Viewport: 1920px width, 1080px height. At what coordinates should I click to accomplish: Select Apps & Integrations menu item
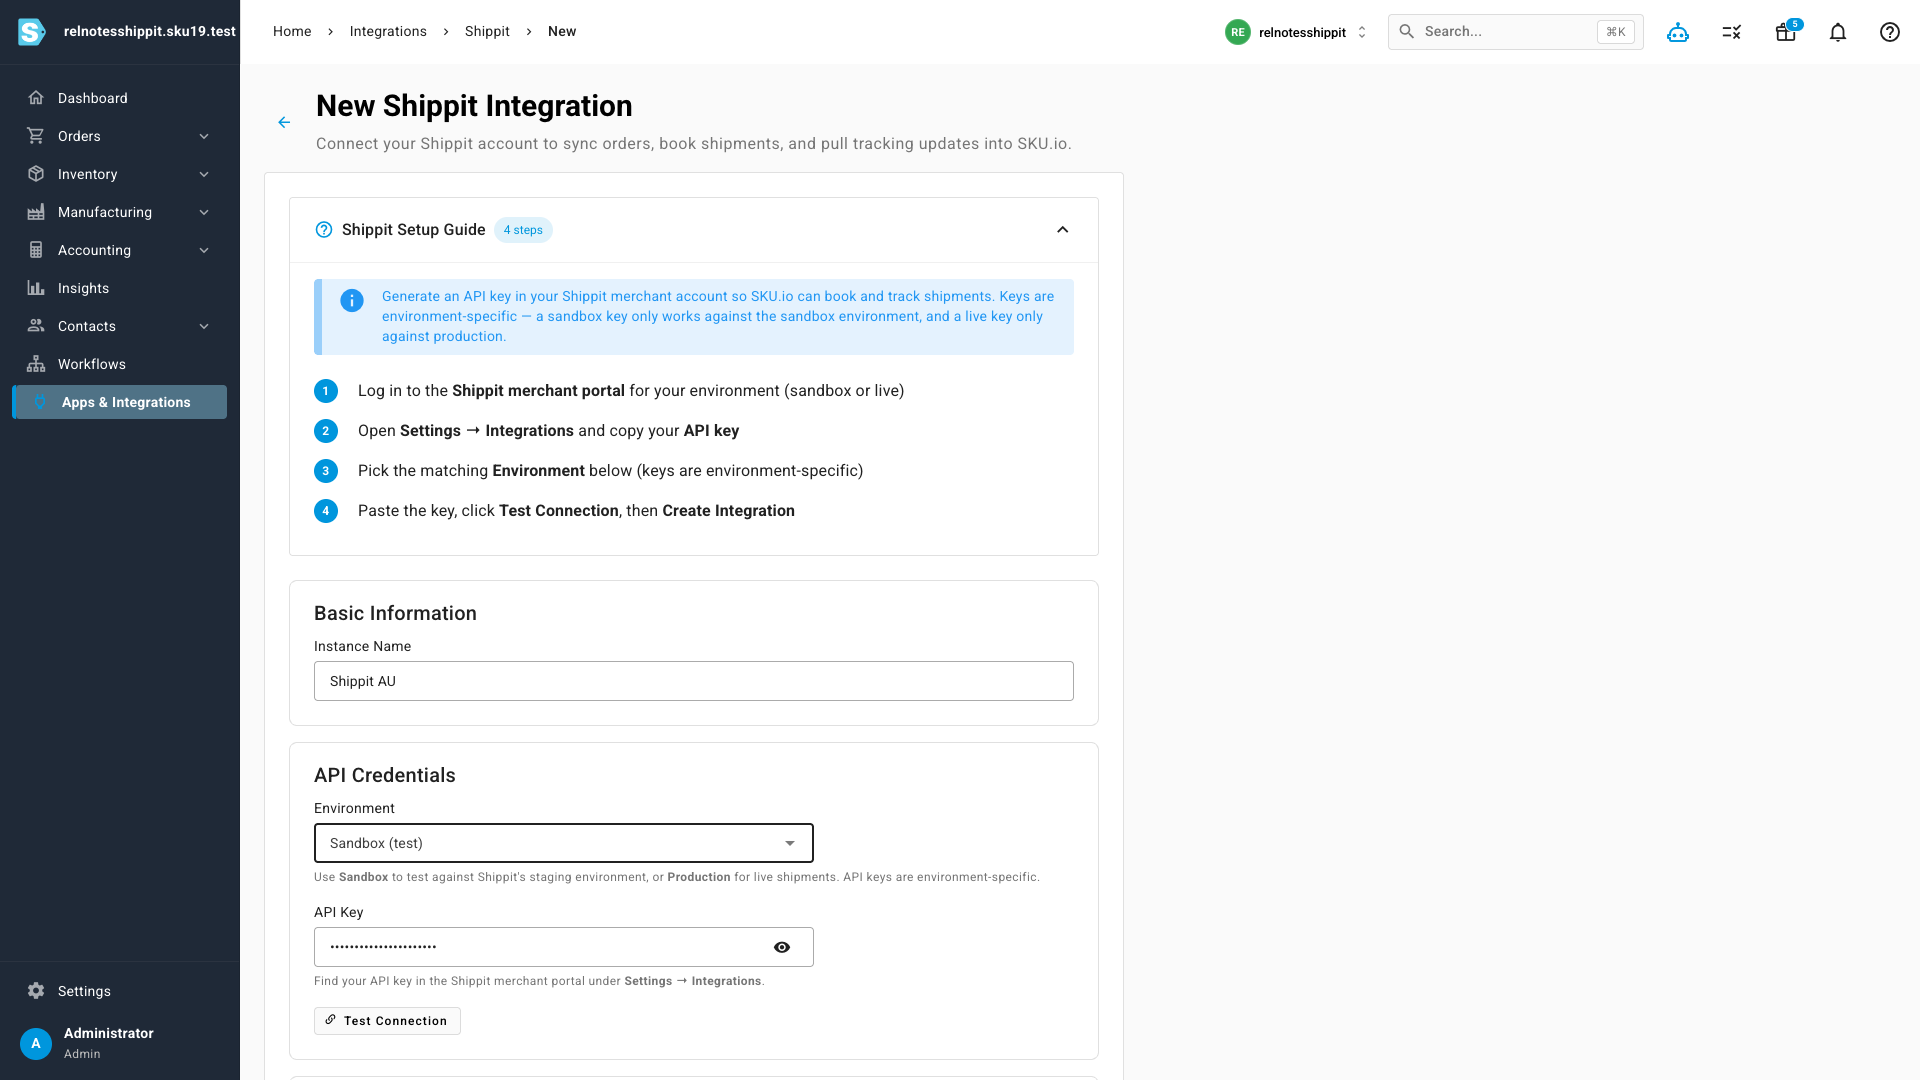120,402
